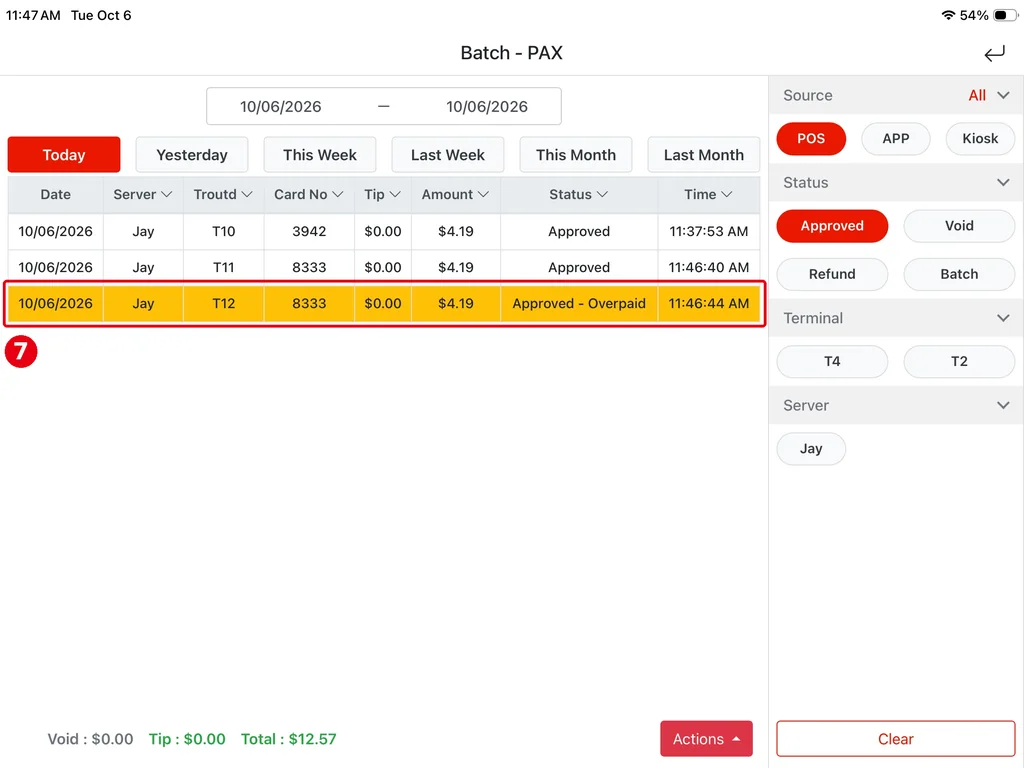
Task: Toggle the Refund status filter
Action: [x=832, y=274]
